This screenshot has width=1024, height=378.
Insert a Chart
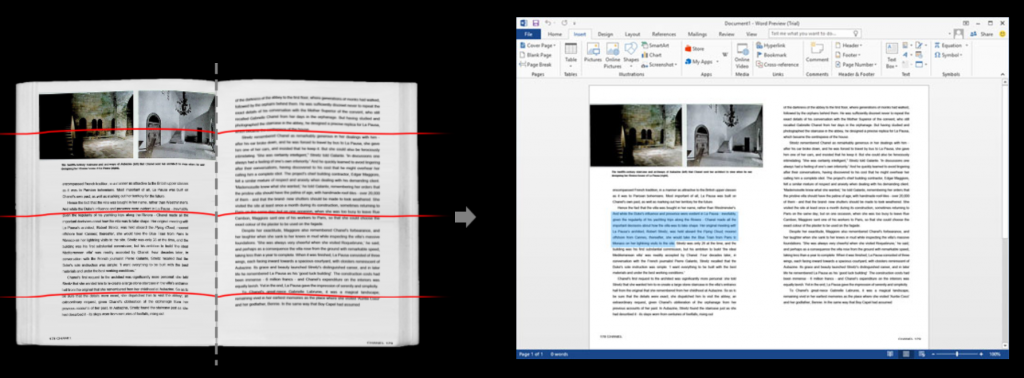(652, 55)
